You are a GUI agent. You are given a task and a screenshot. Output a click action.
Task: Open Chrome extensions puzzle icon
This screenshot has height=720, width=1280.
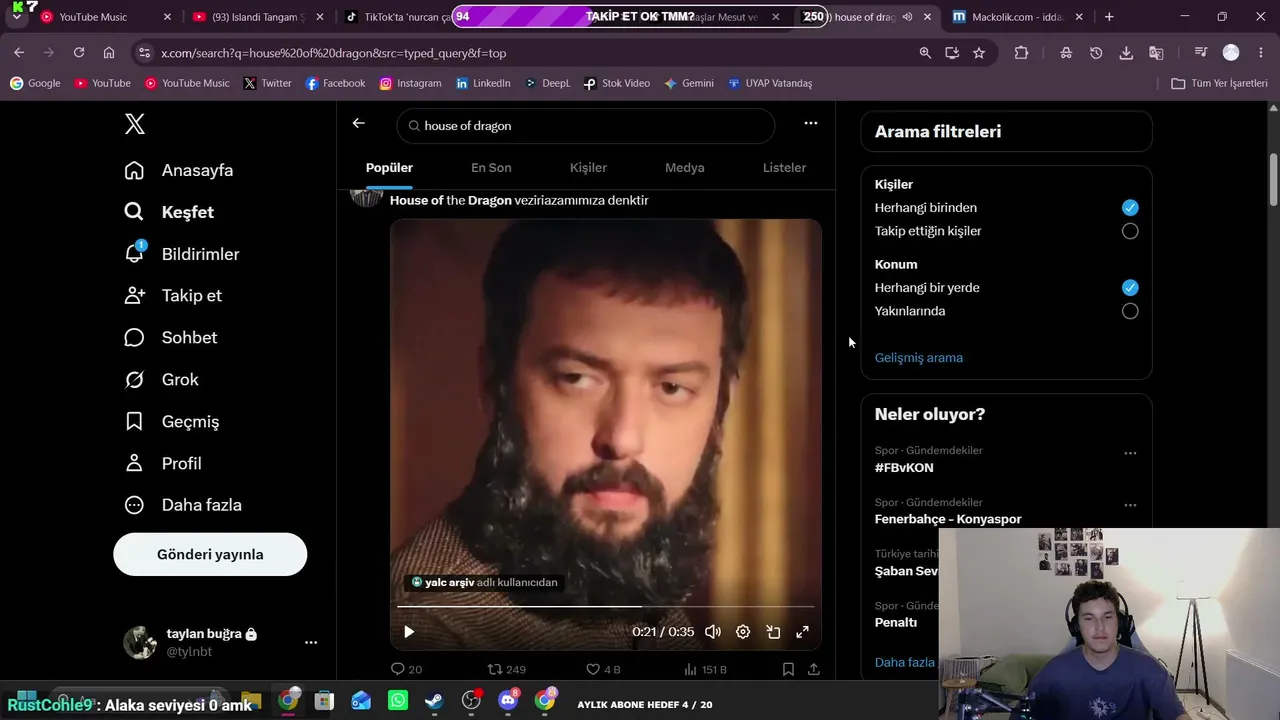(x=1021, y=53)
